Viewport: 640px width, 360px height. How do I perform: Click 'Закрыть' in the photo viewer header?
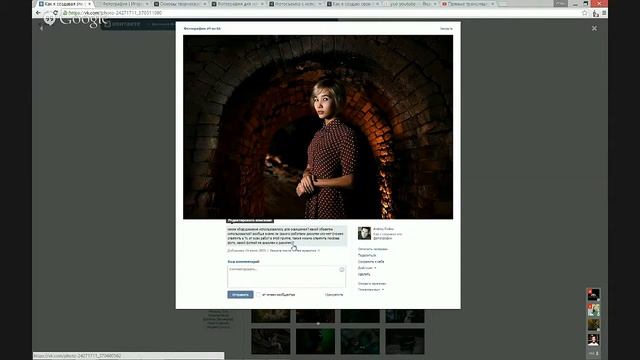click(446, 29)
